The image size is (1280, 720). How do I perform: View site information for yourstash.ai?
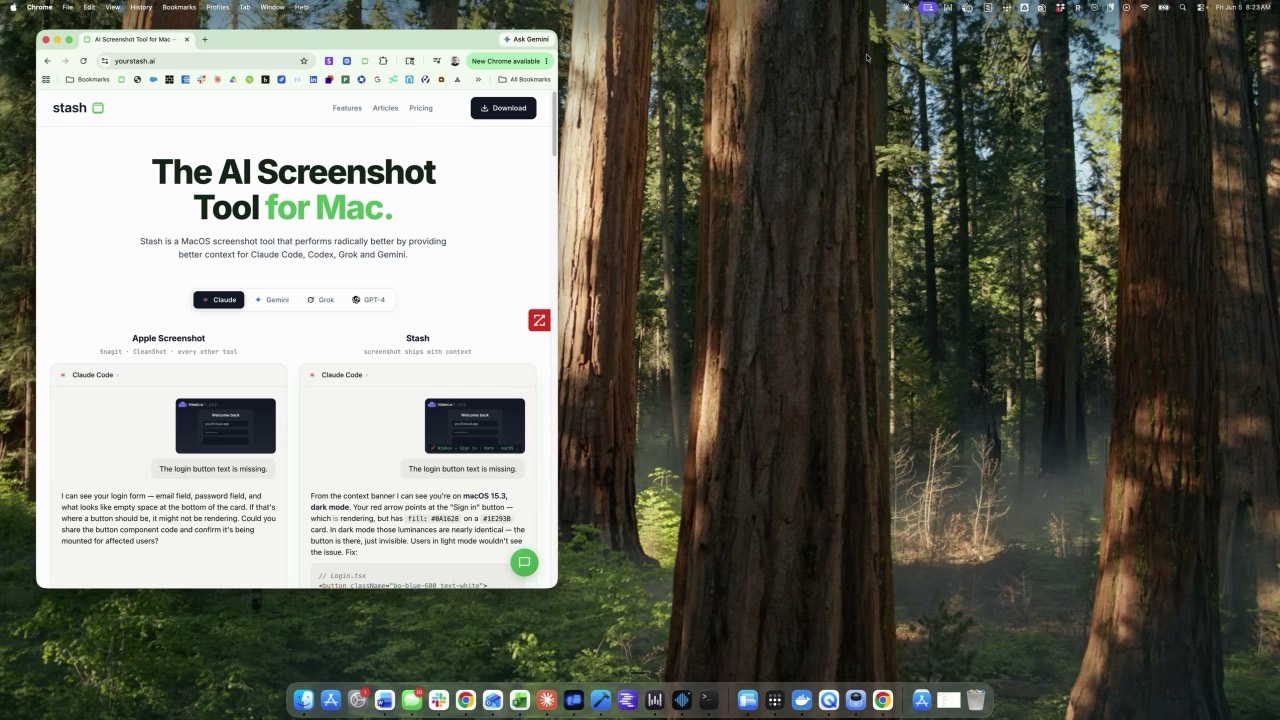coord(105,61)
